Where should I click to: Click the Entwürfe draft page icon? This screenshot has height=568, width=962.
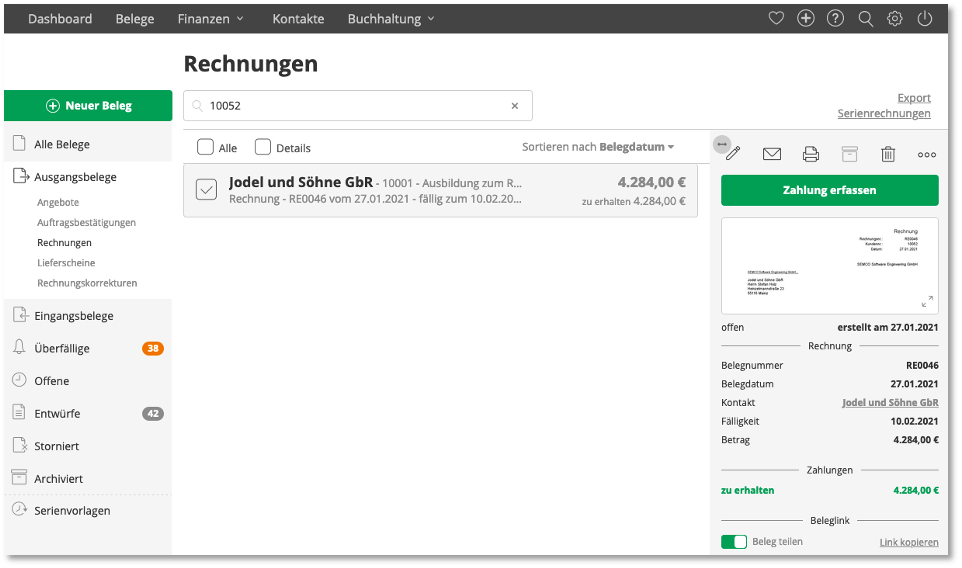coord(20,412)
